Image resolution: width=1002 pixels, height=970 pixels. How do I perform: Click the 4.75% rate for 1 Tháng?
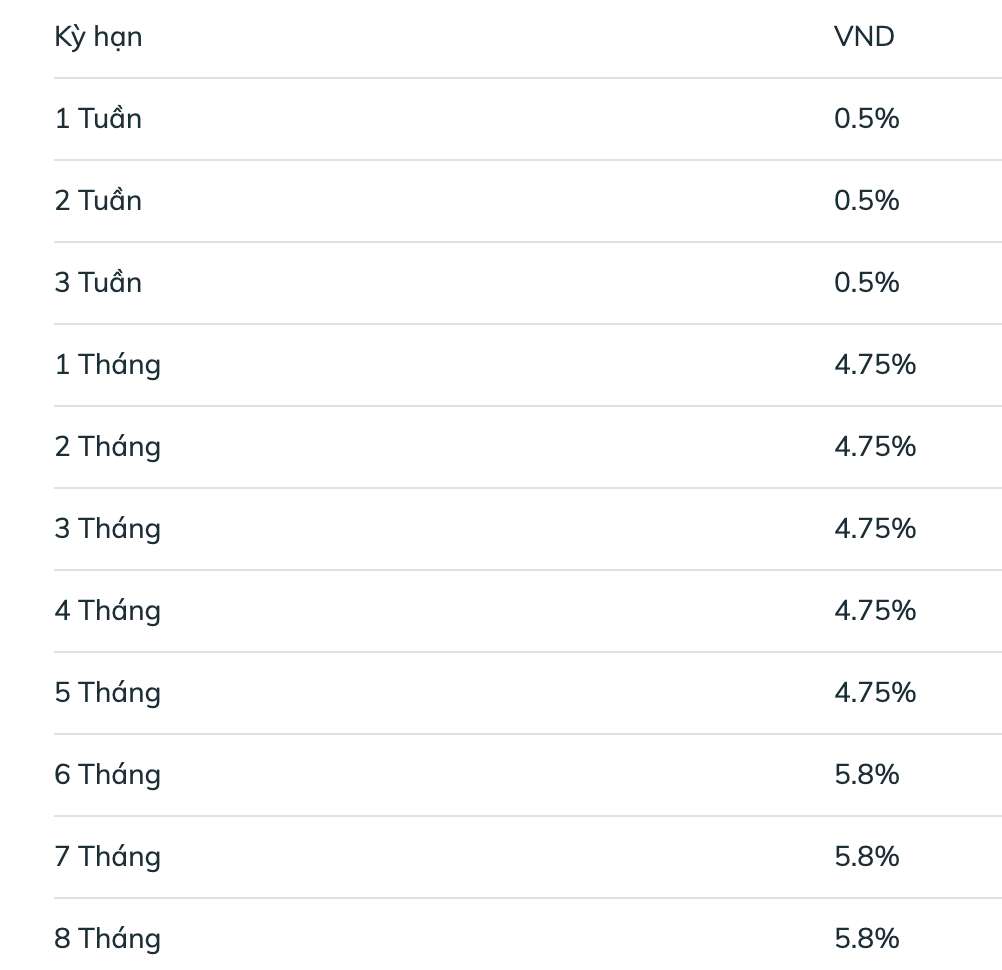click(x=874, y=365)
